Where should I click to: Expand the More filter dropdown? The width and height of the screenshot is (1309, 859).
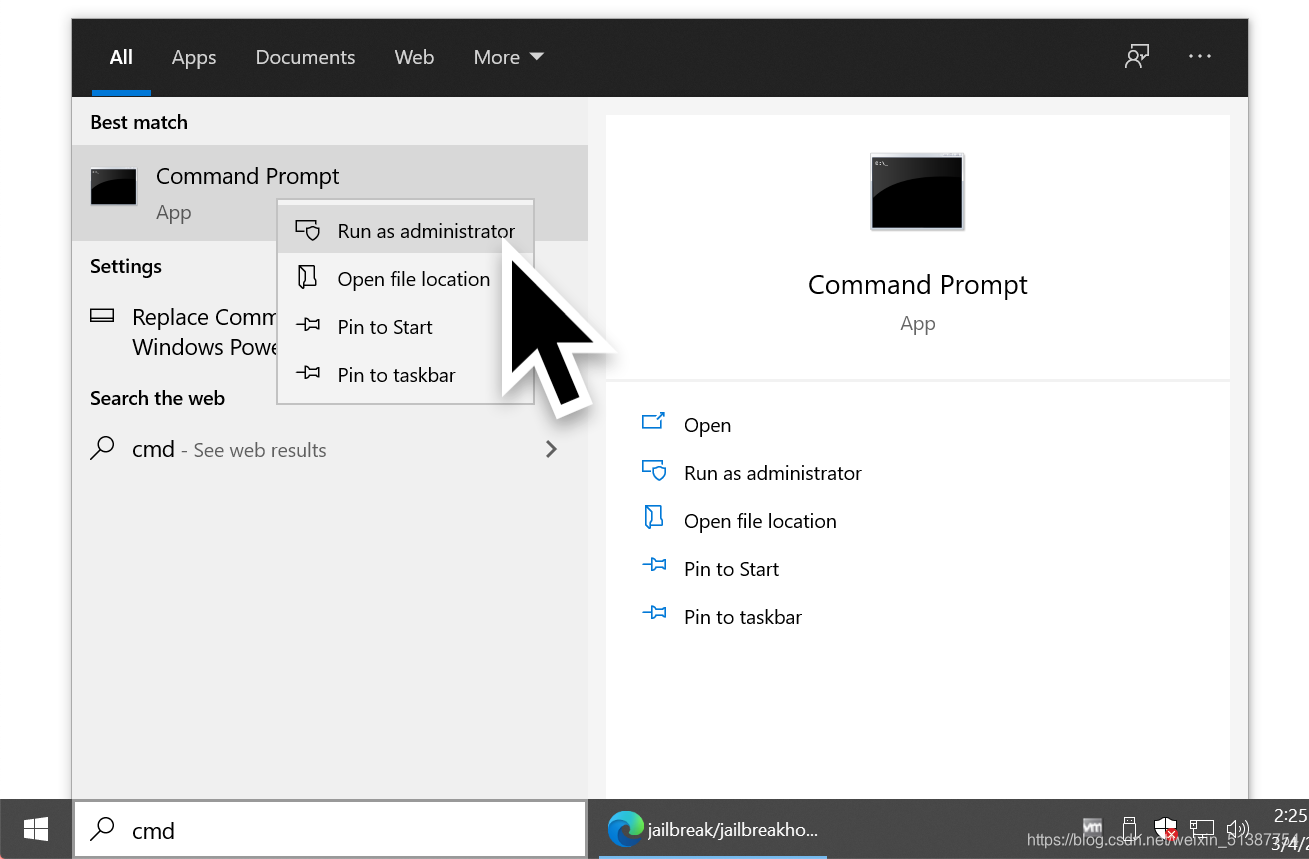coord(508,57)
